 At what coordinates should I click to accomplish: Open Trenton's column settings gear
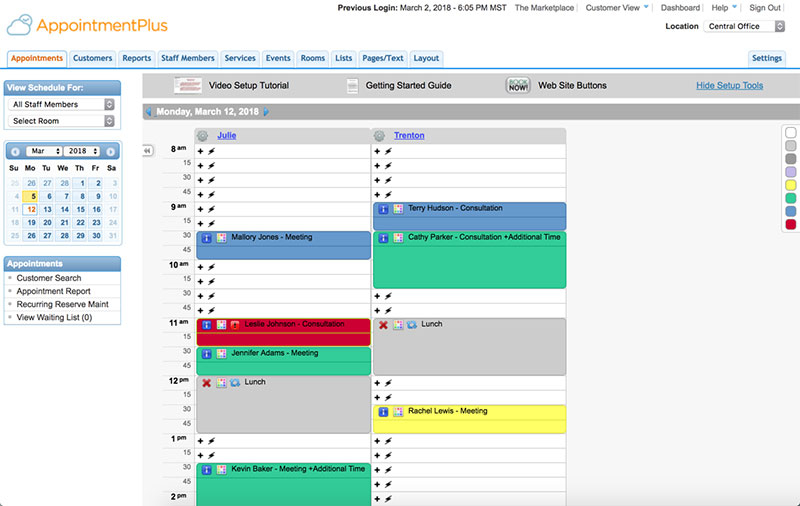pos(379,136)
